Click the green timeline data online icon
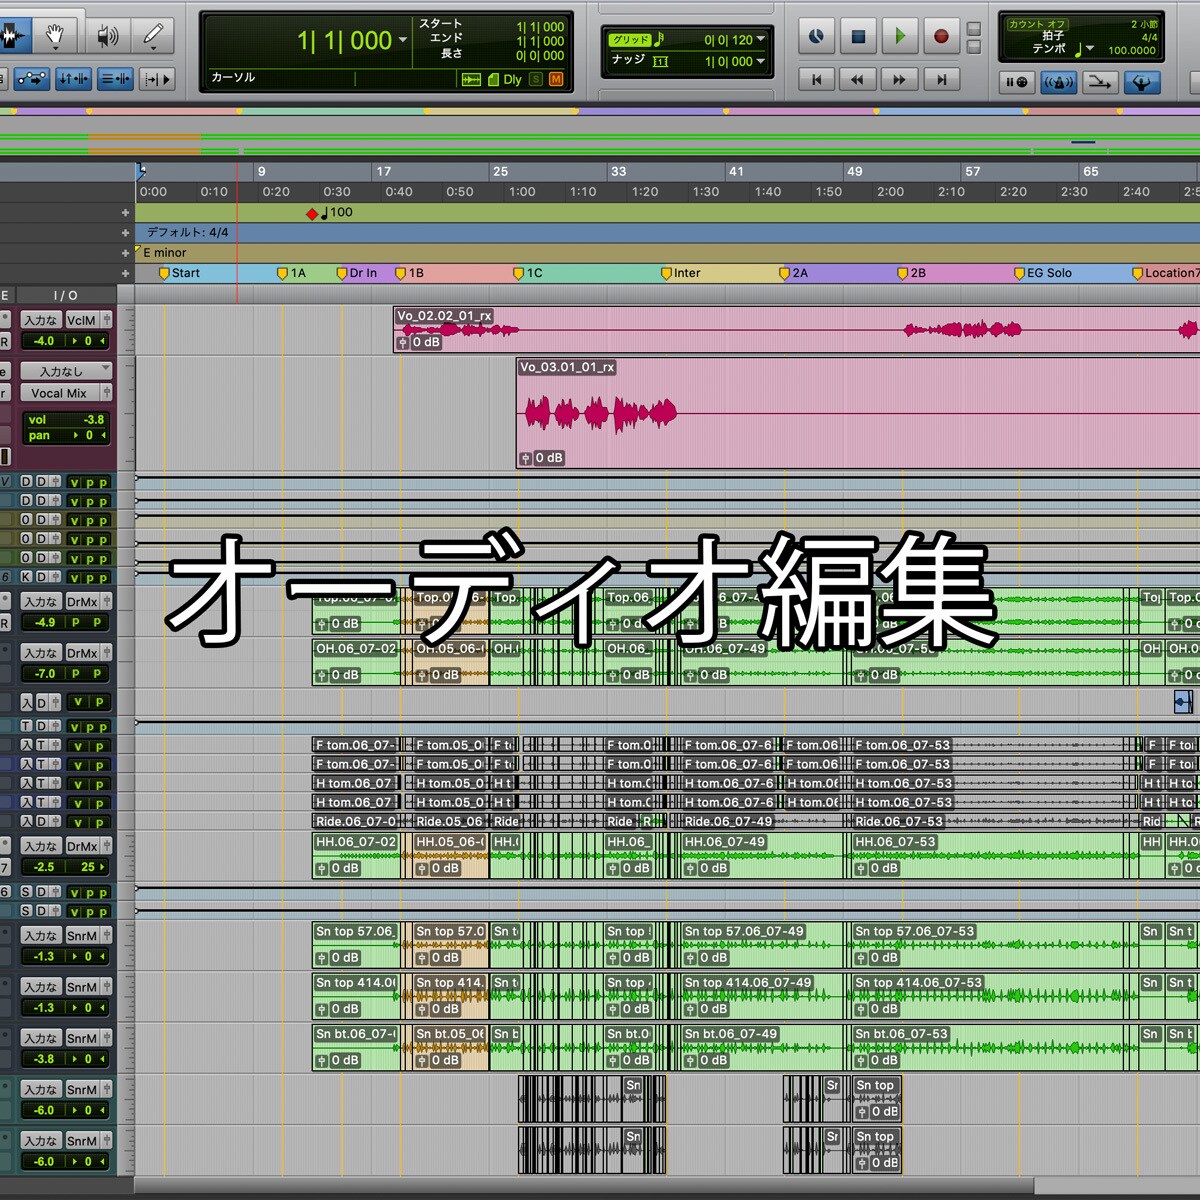The image size is (1200, 1200). point(472,80)
